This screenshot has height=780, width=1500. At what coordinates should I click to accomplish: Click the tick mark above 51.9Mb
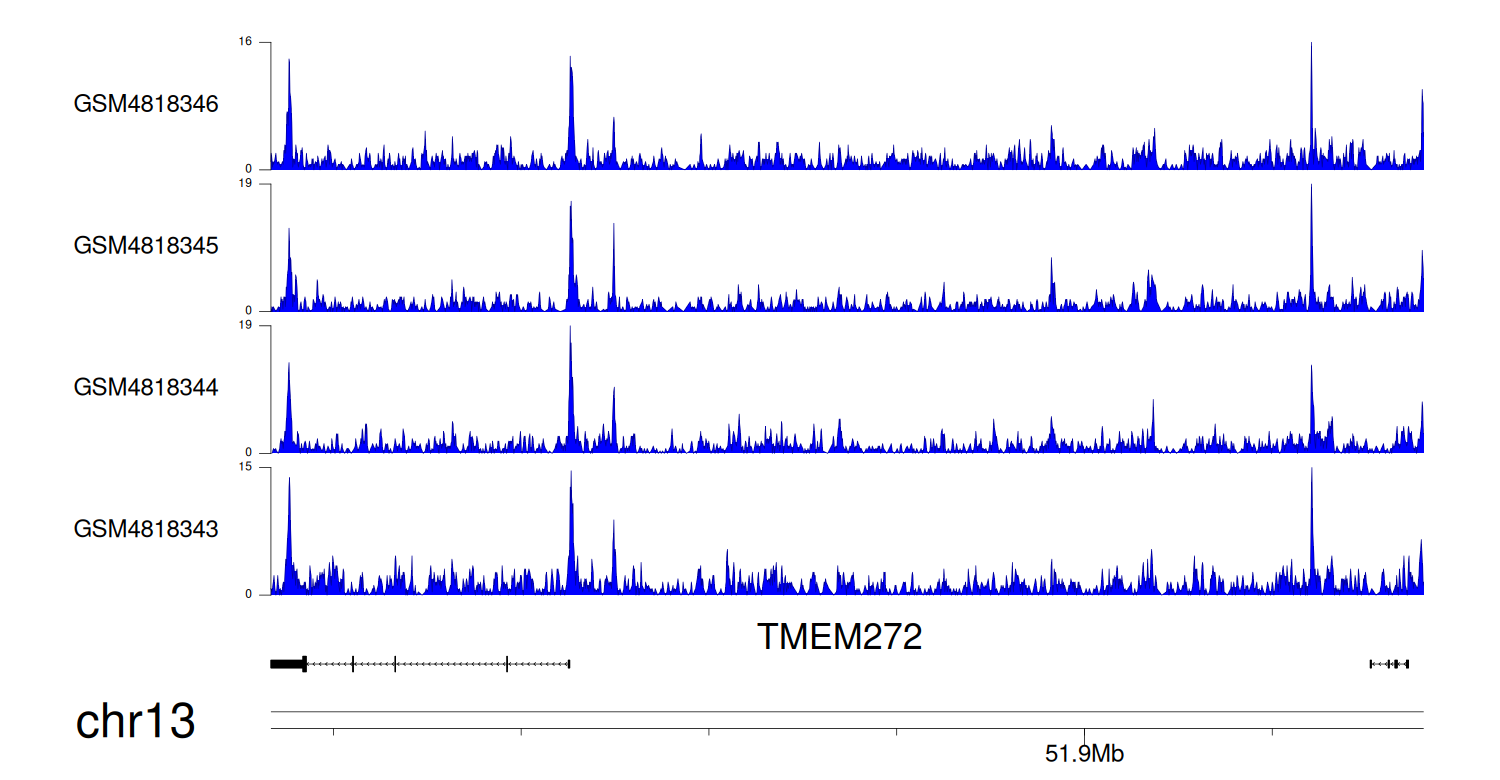click(x=1084, y=732)
